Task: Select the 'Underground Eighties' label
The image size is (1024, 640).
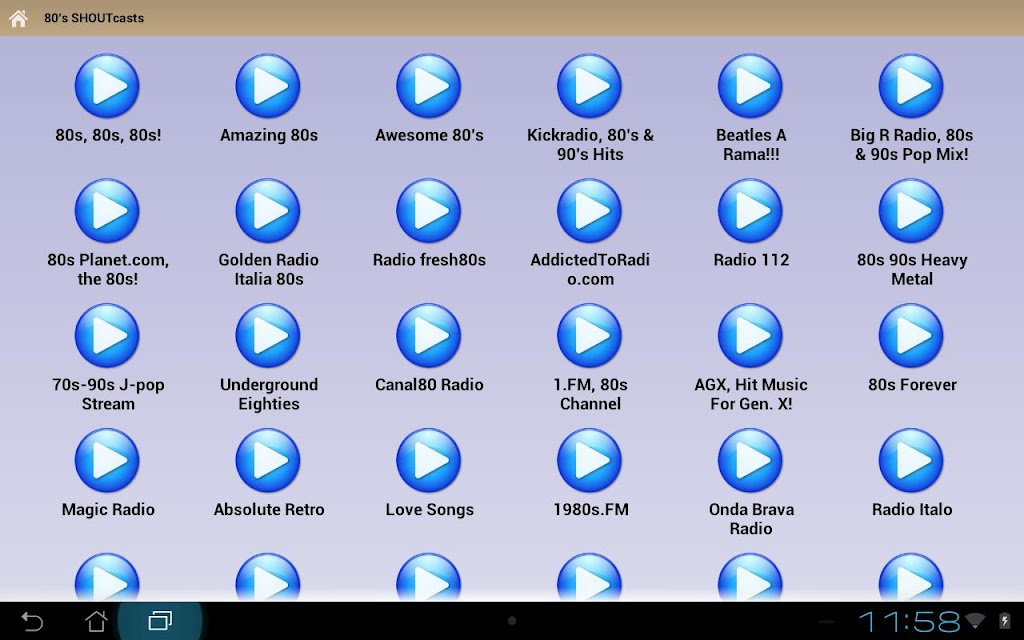Action: point(268,394)
